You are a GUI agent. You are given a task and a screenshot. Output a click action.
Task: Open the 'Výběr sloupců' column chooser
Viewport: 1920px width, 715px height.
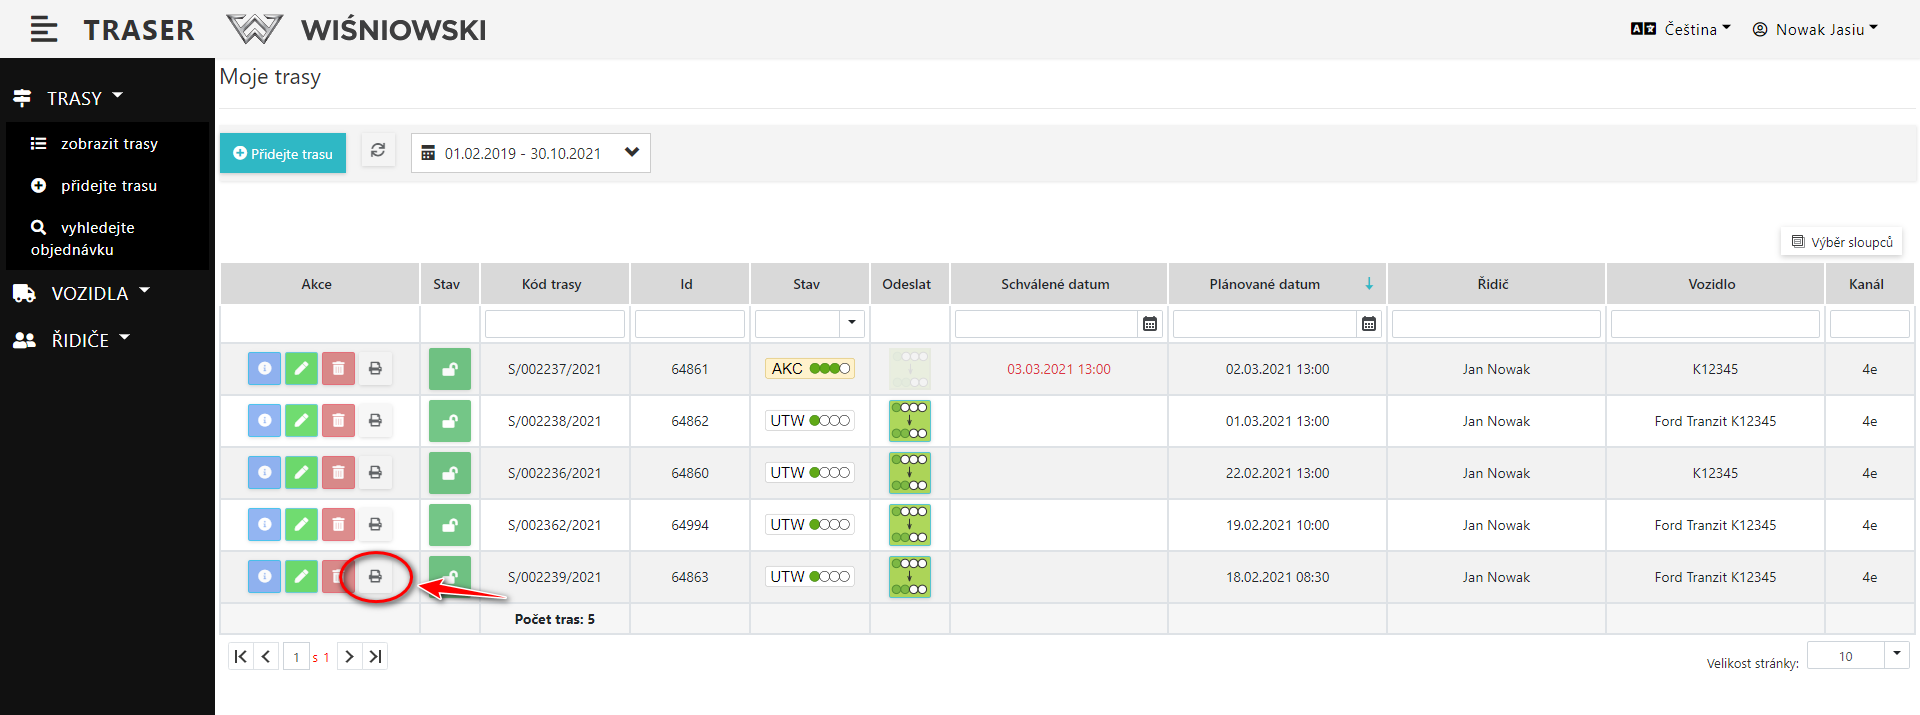1841,242
